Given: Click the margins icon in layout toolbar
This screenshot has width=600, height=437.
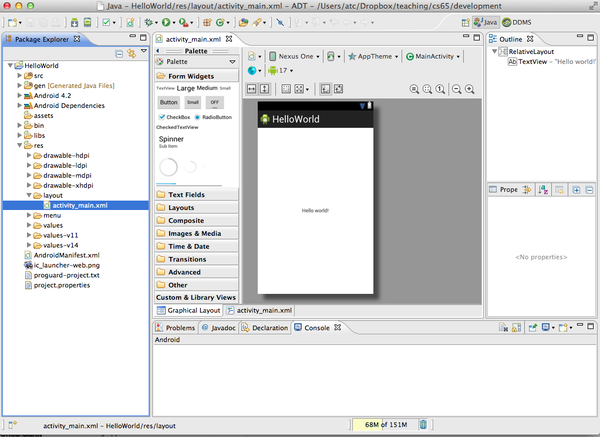Looking at the screenshot, I should (286, 89).
